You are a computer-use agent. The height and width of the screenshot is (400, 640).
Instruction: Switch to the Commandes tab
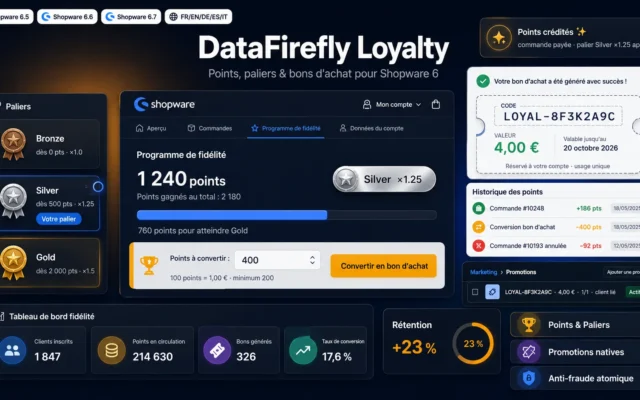210,128
